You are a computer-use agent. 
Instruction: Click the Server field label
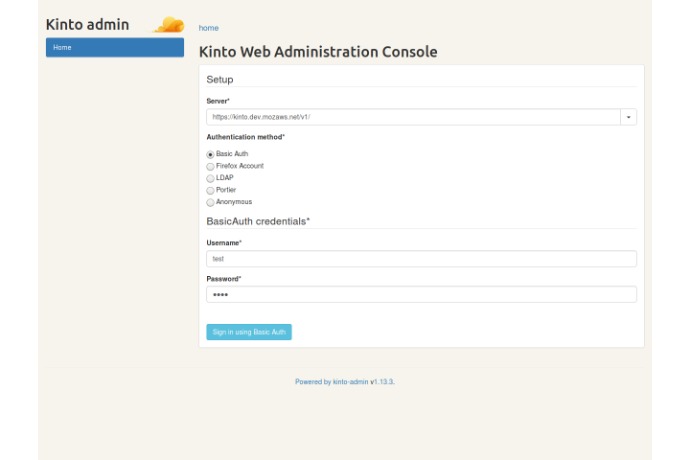click(x=218, y=101)
